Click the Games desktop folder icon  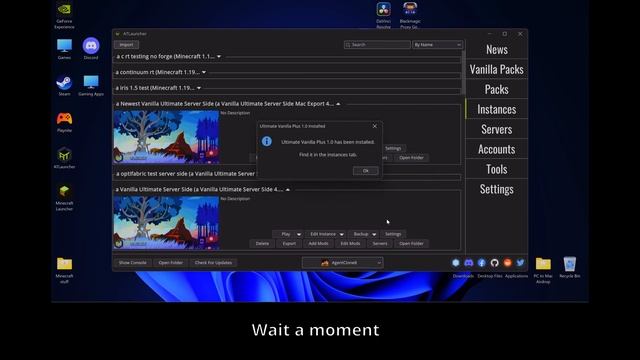coord(64,49)
